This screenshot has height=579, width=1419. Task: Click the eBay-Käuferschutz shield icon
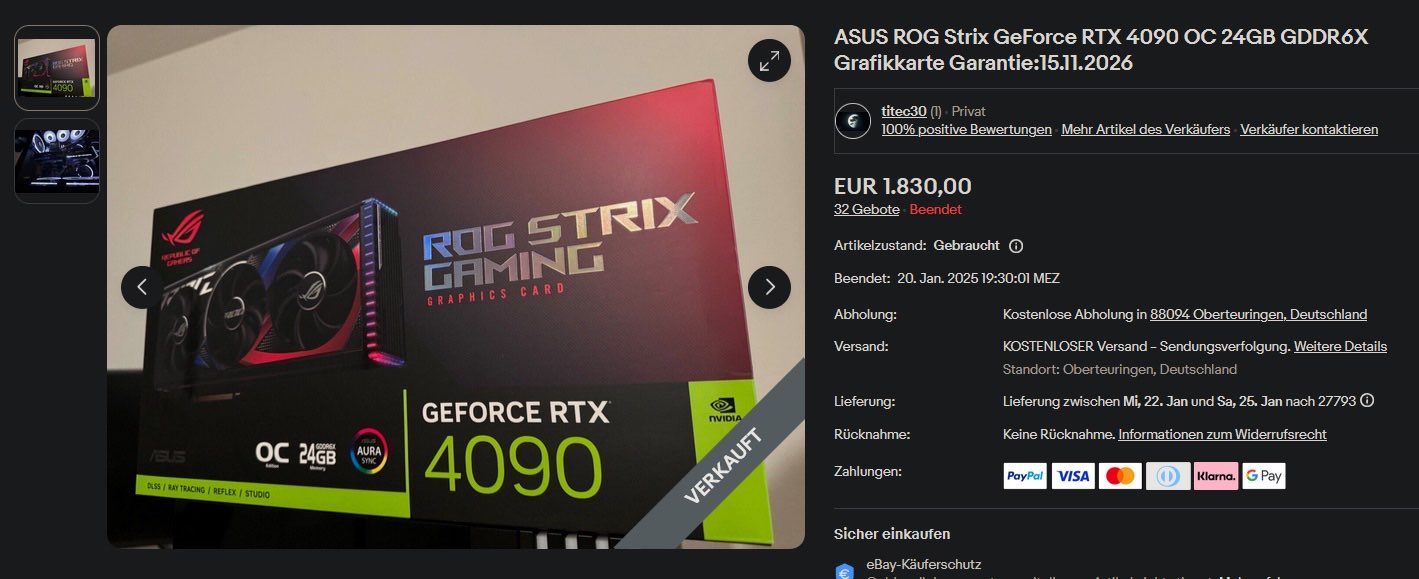(845, 571)
